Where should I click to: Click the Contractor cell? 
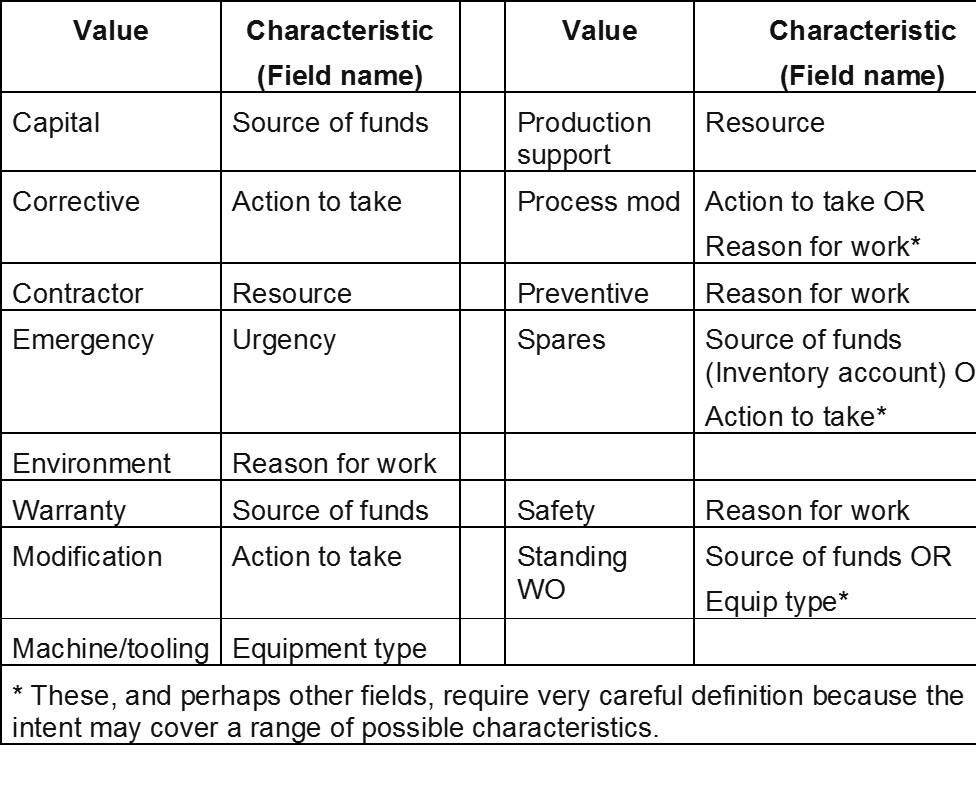[111, 286]
